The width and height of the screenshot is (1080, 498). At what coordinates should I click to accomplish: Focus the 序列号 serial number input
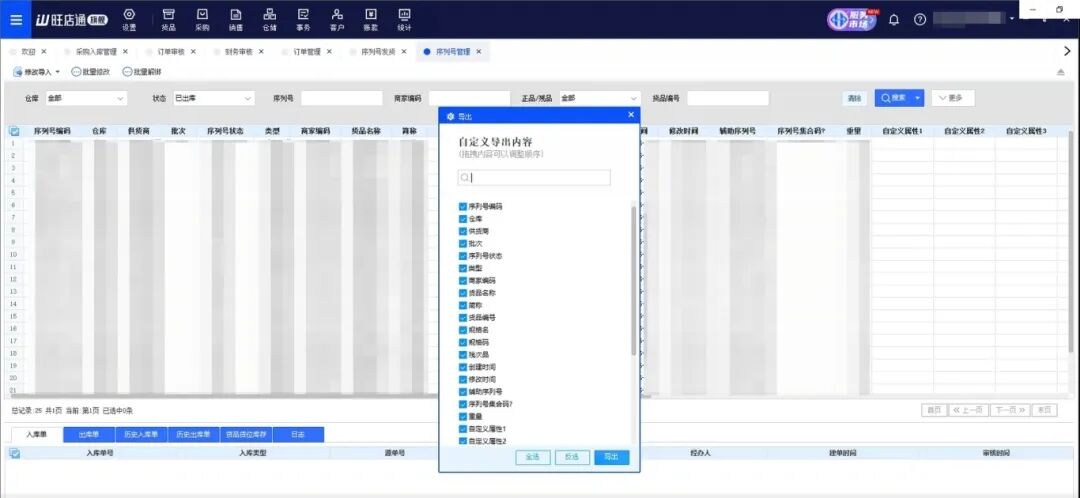pos(342,98)
